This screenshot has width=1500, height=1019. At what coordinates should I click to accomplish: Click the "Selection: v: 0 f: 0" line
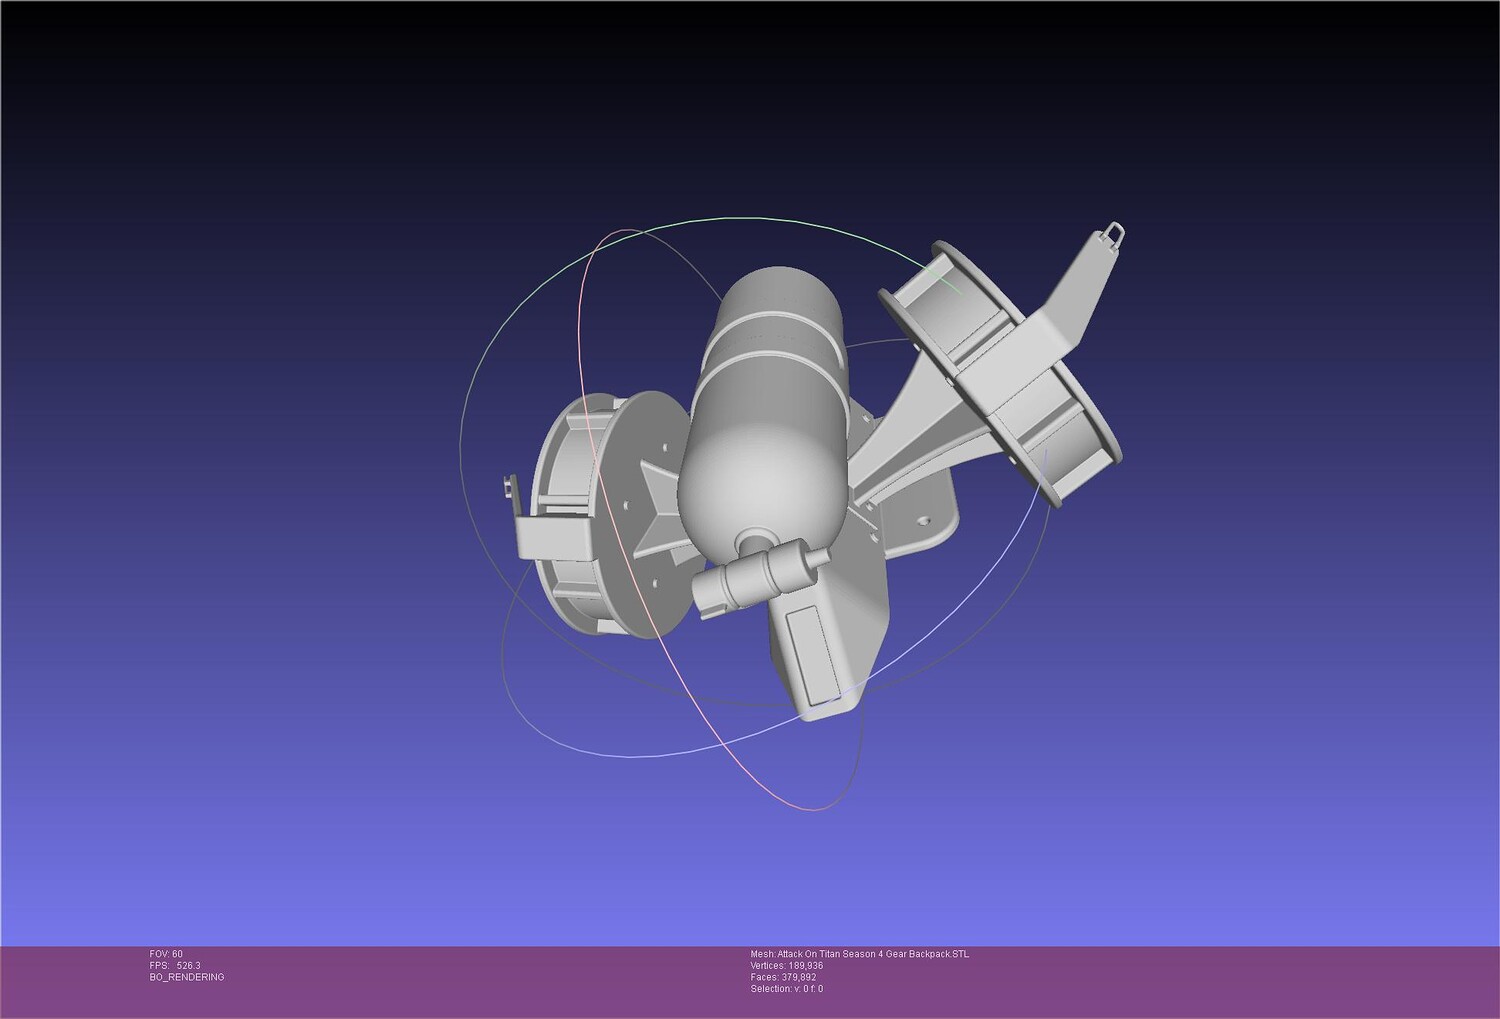(x=787, y=989)
